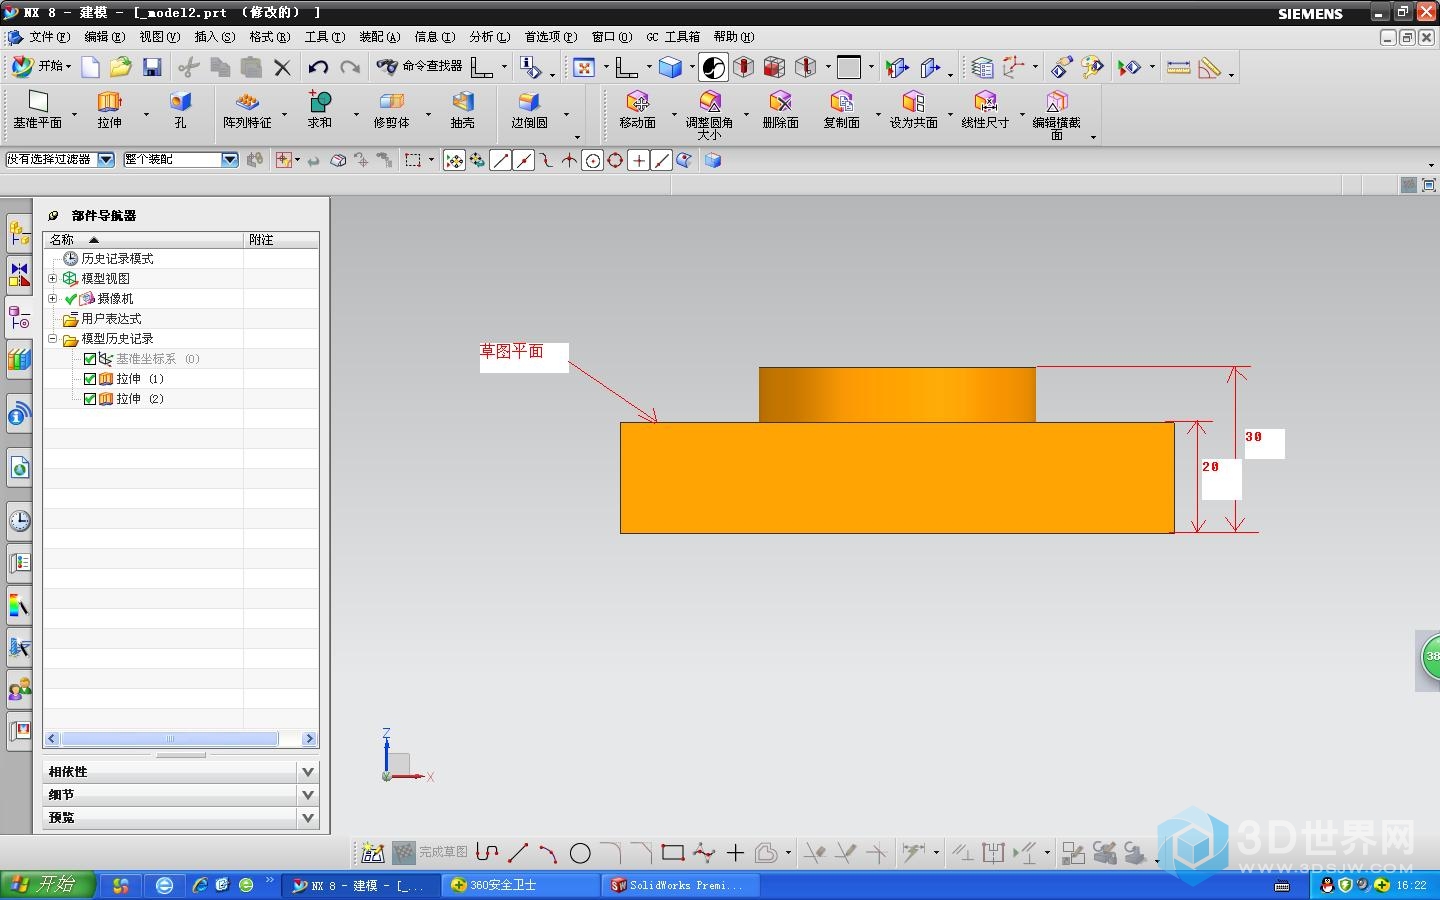Expand the 模型视图 tree node
The image size is (1440, 900).
[x=53, y=279]
